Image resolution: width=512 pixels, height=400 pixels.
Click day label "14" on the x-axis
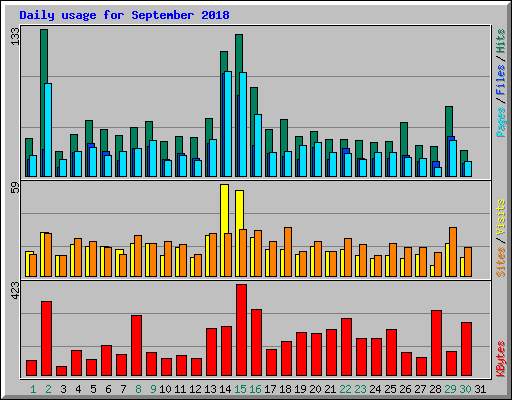tap(225, 389)
